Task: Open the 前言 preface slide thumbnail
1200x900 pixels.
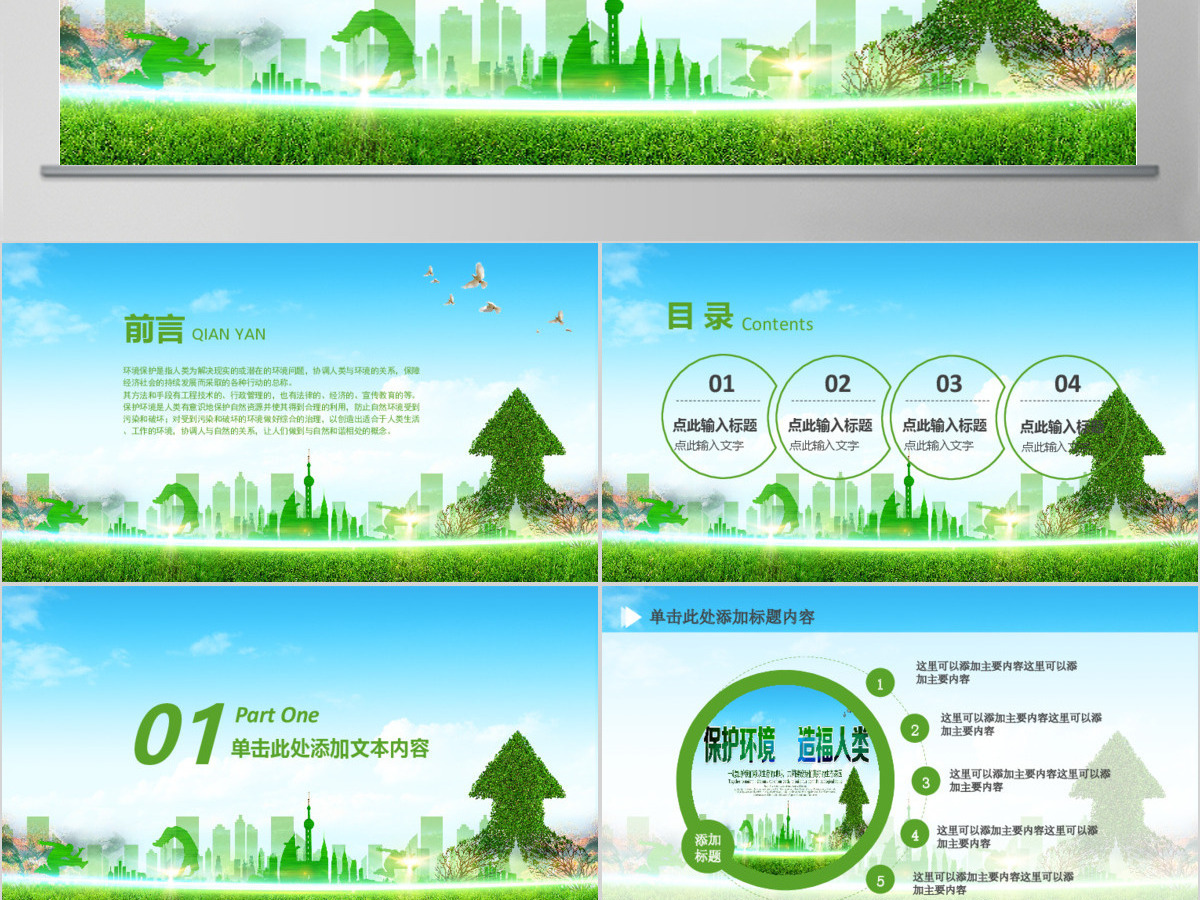Action: tap(299, 412)
